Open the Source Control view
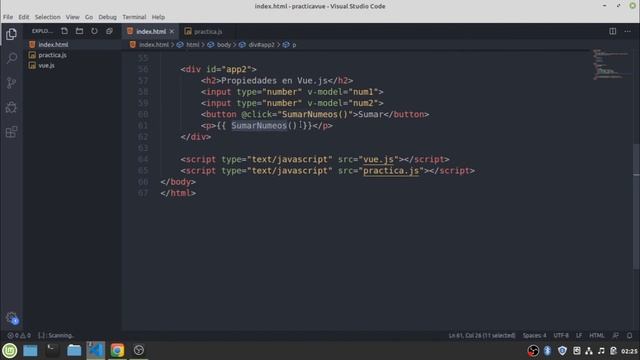The width and height of the screenshot is (640, 360). coord(11,83)
